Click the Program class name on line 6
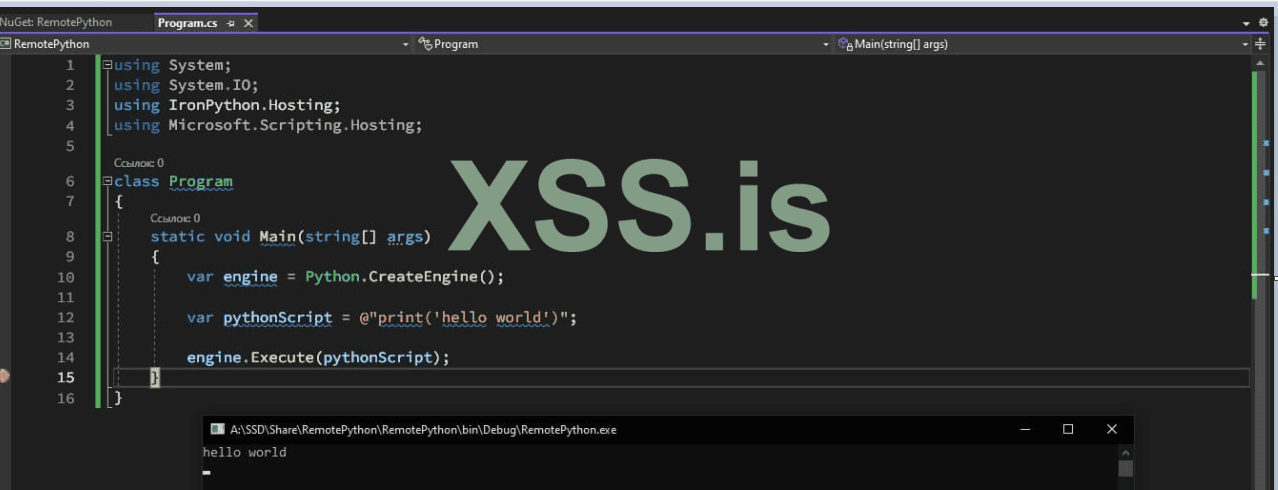 coord(200,182)
